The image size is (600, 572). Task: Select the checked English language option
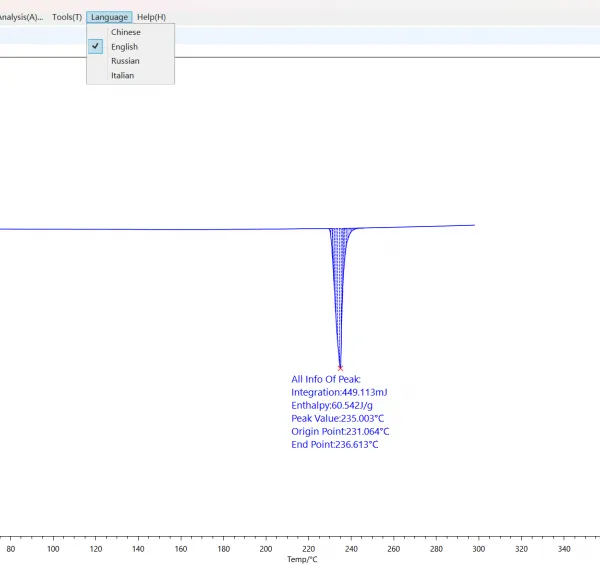point(130,47)
